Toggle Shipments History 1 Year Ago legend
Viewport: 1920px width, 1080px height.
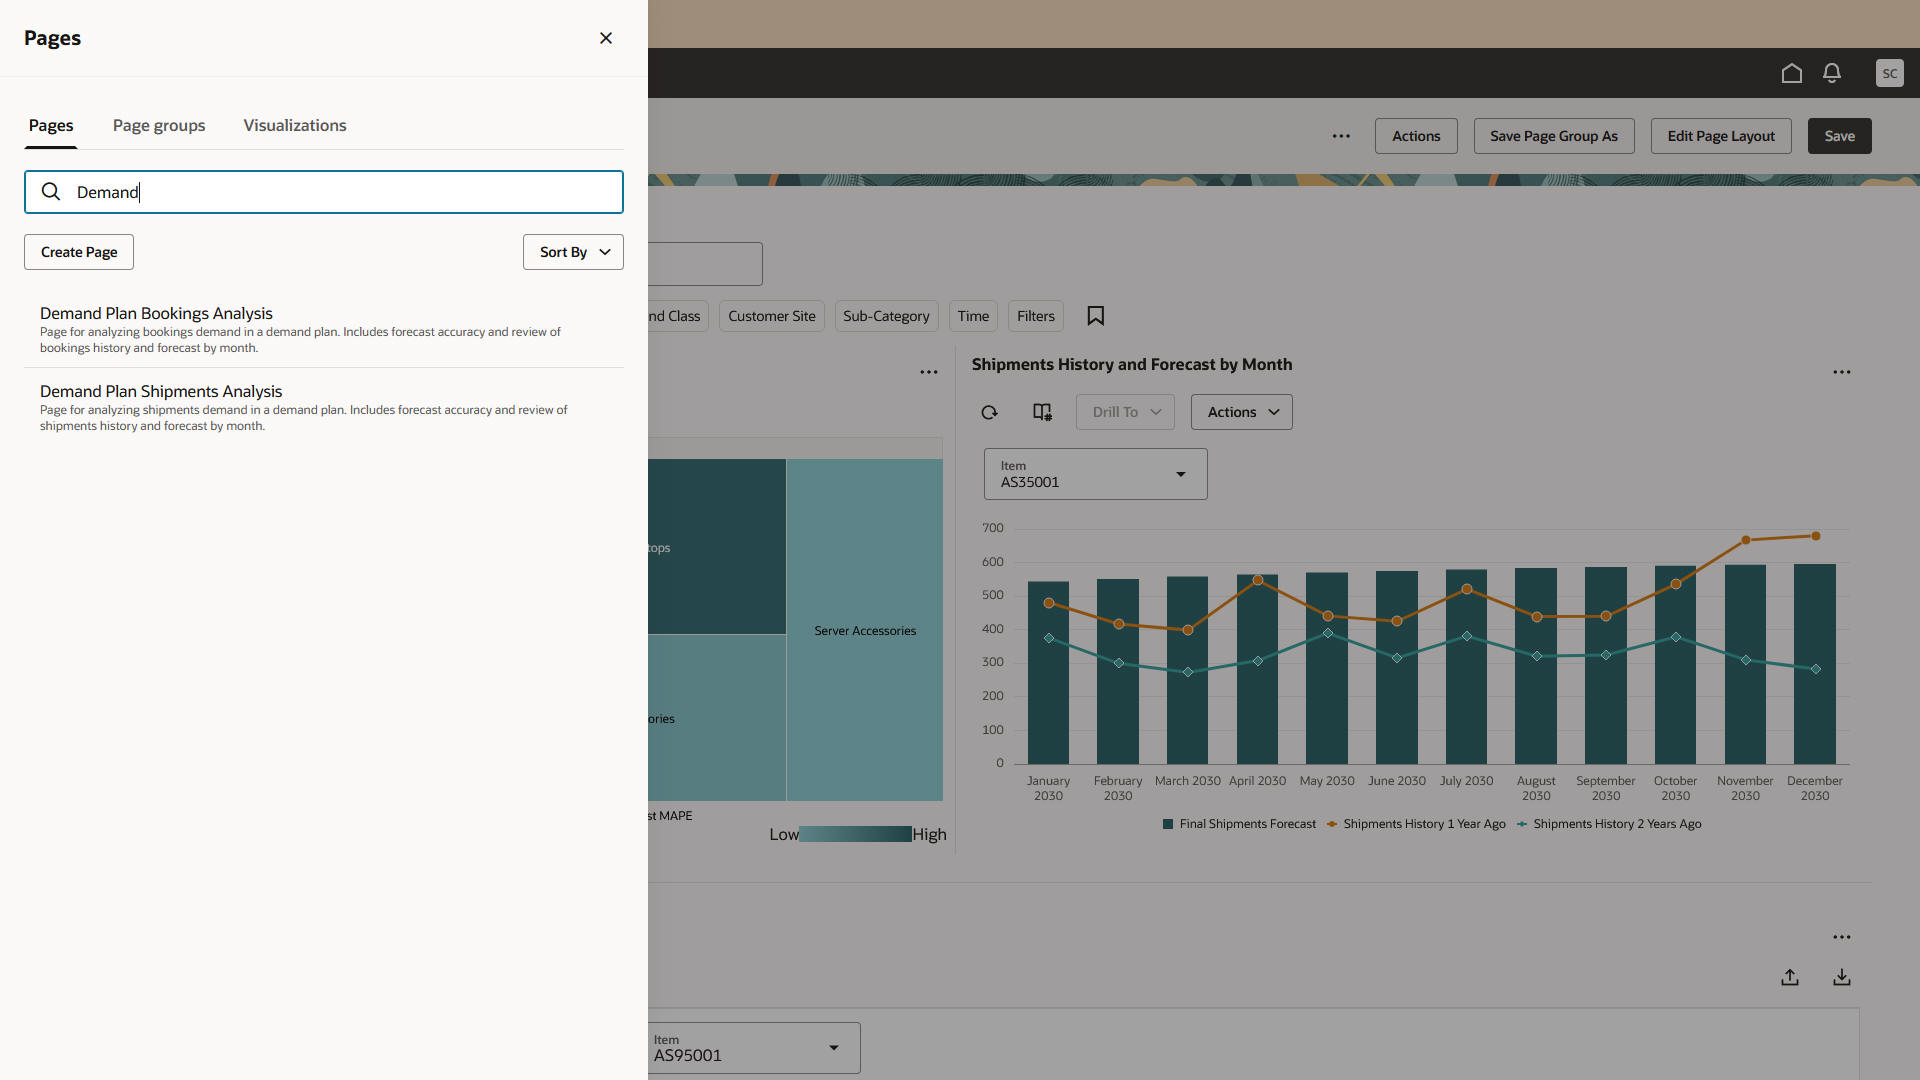coord(1416,824)
